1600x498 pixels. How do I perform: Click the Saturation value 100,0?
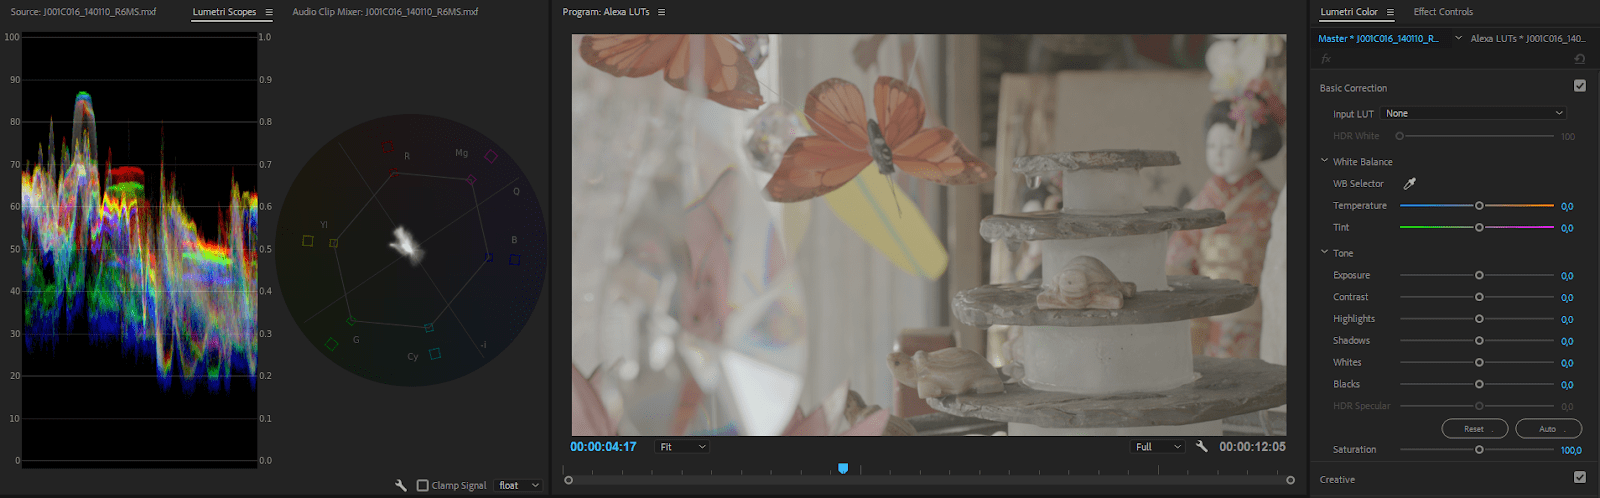tap(1571, 450)
